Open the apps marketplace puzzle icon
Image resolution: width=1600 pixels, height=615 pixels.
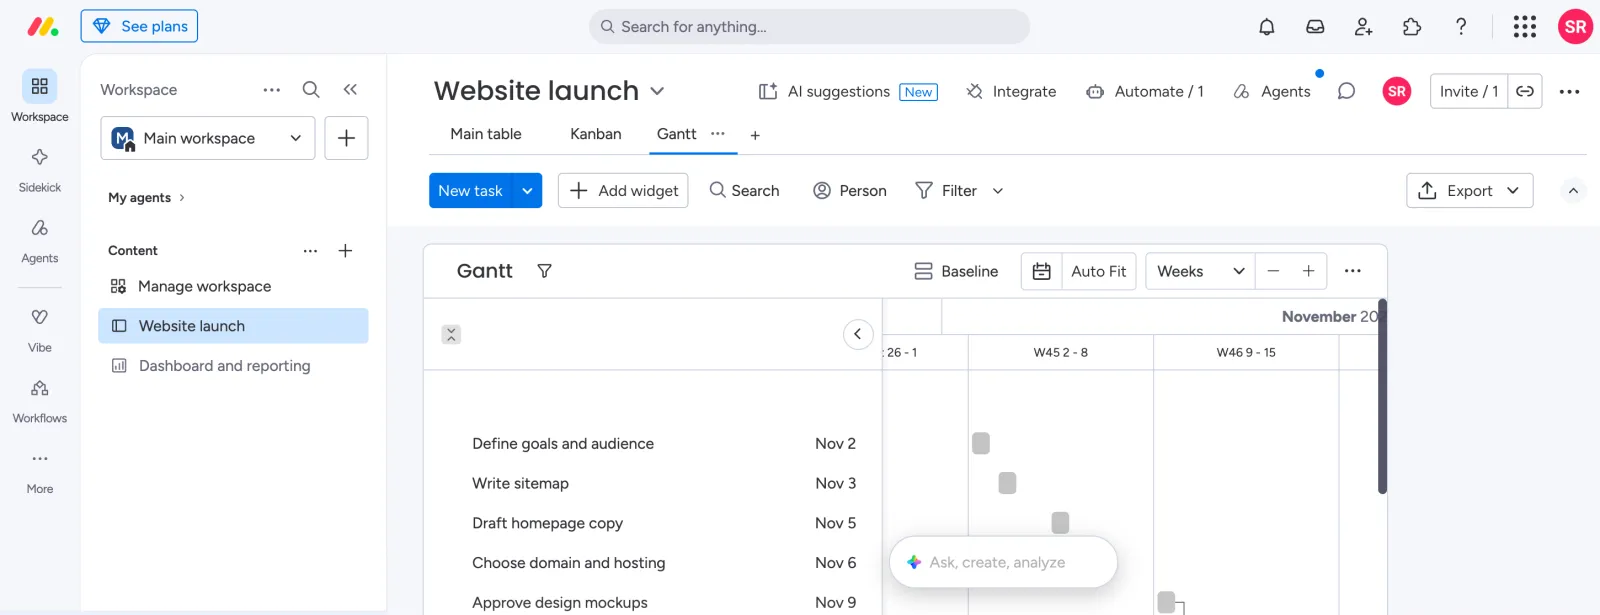(x=1412, y=27)
